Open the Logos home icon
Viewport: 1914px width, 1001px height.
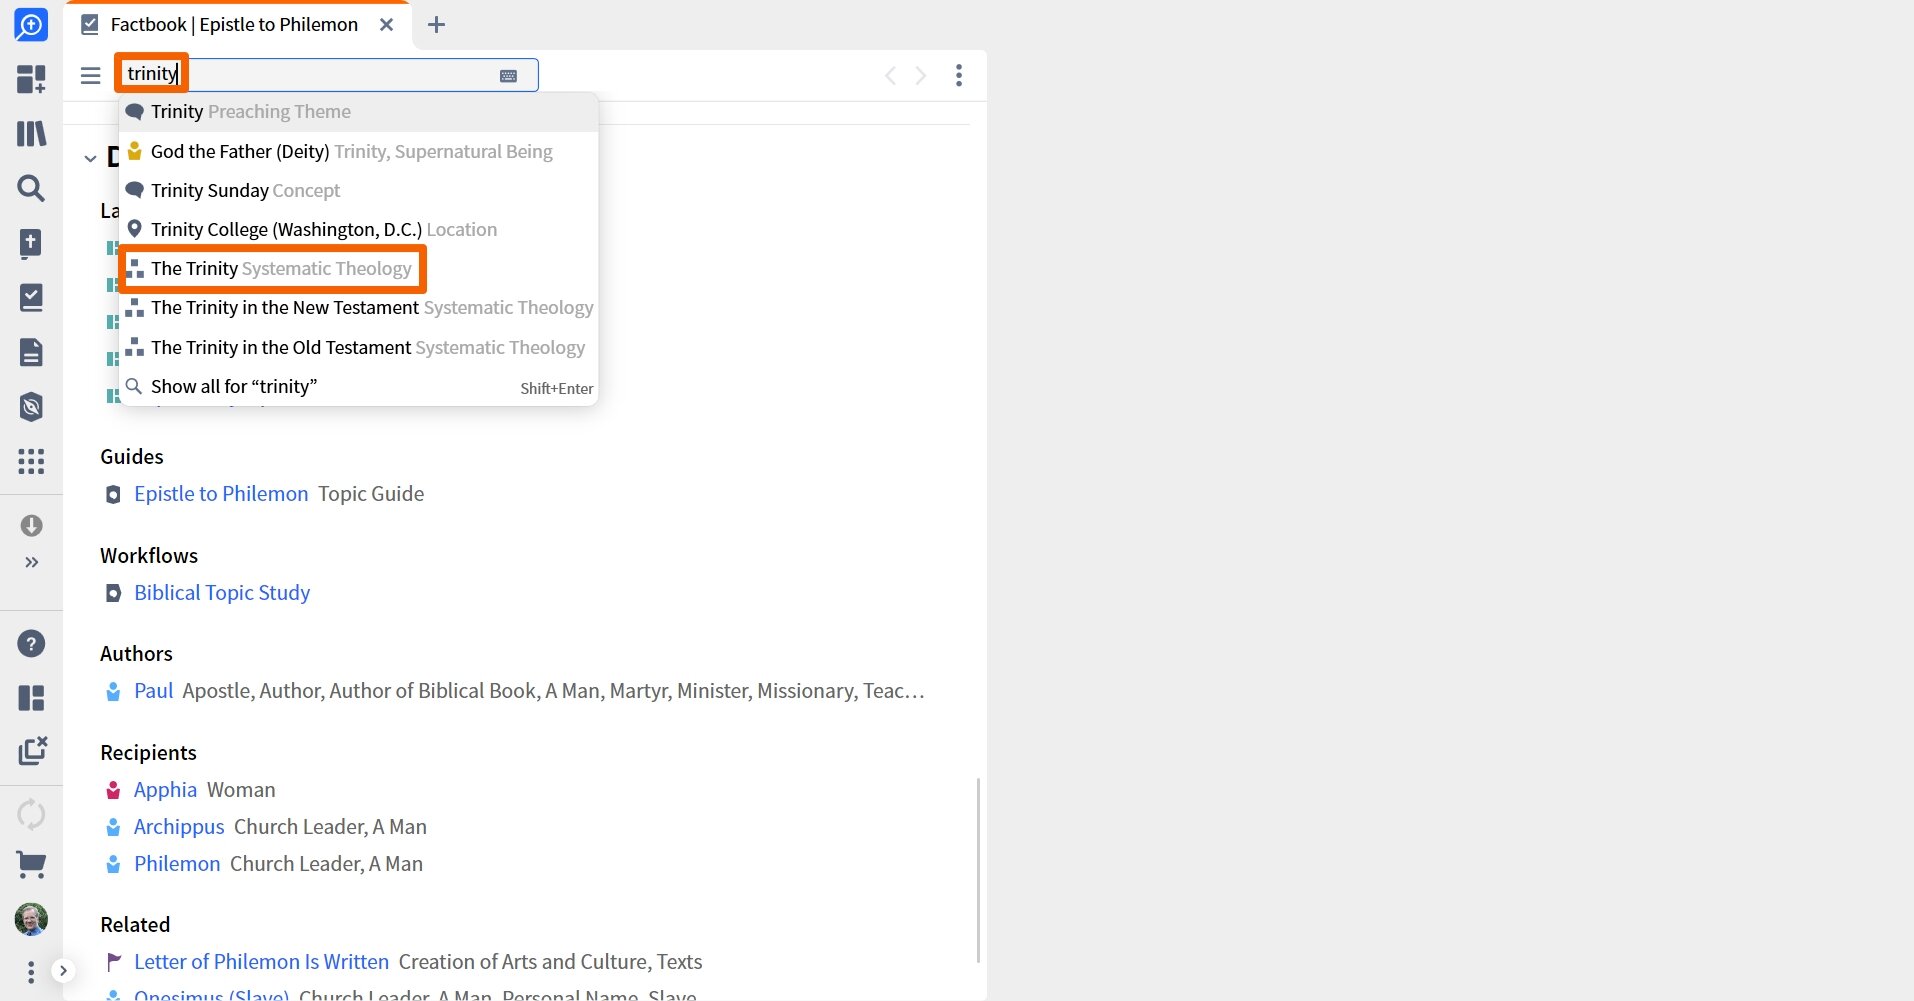[31, 25]
